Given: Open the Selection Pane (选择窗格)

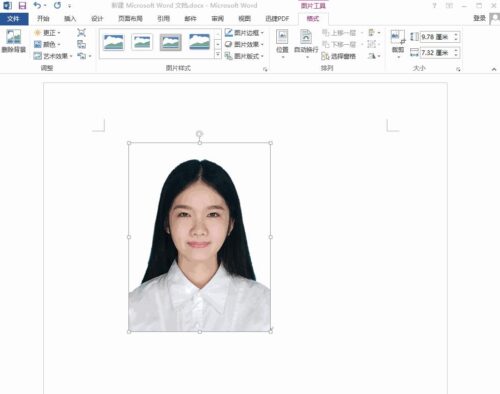Looking at the screenshot, I should pyautogui.click(x=339, y=56).
